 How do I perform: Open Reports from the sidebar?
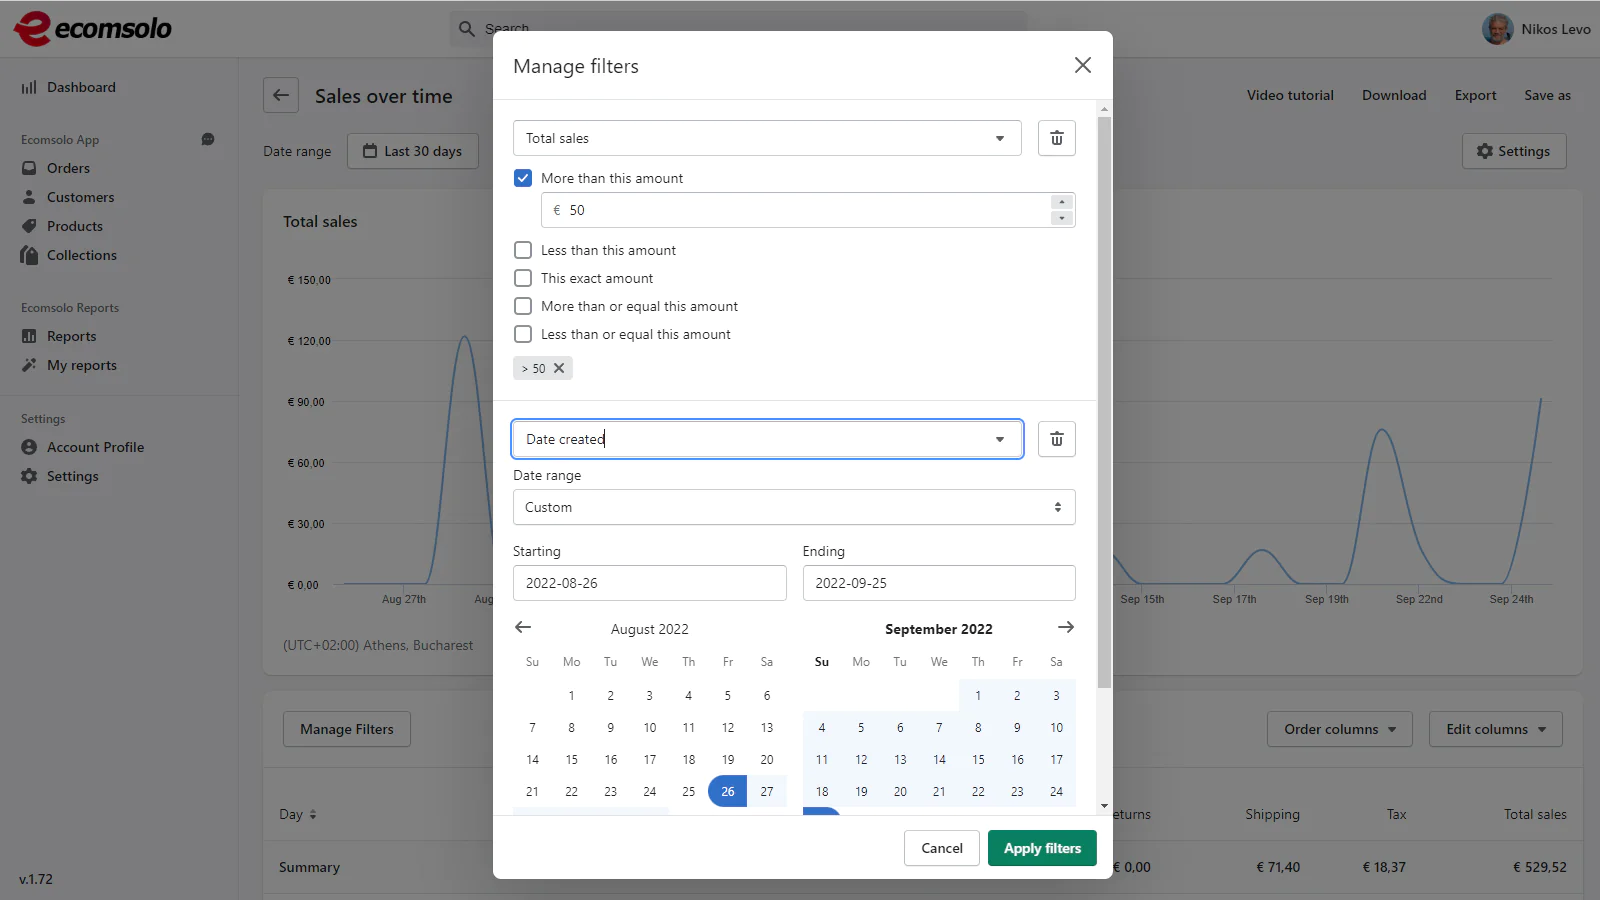point(71,336)
